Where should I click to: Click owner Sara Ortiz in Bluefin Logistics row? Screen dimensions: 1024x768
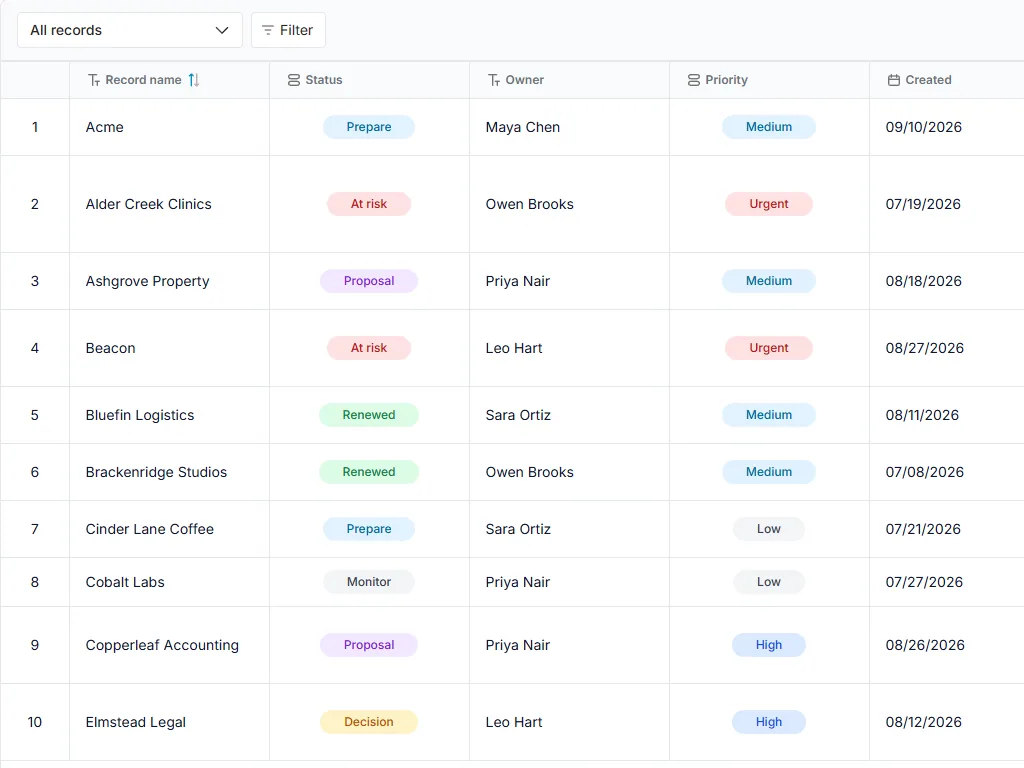518,415
